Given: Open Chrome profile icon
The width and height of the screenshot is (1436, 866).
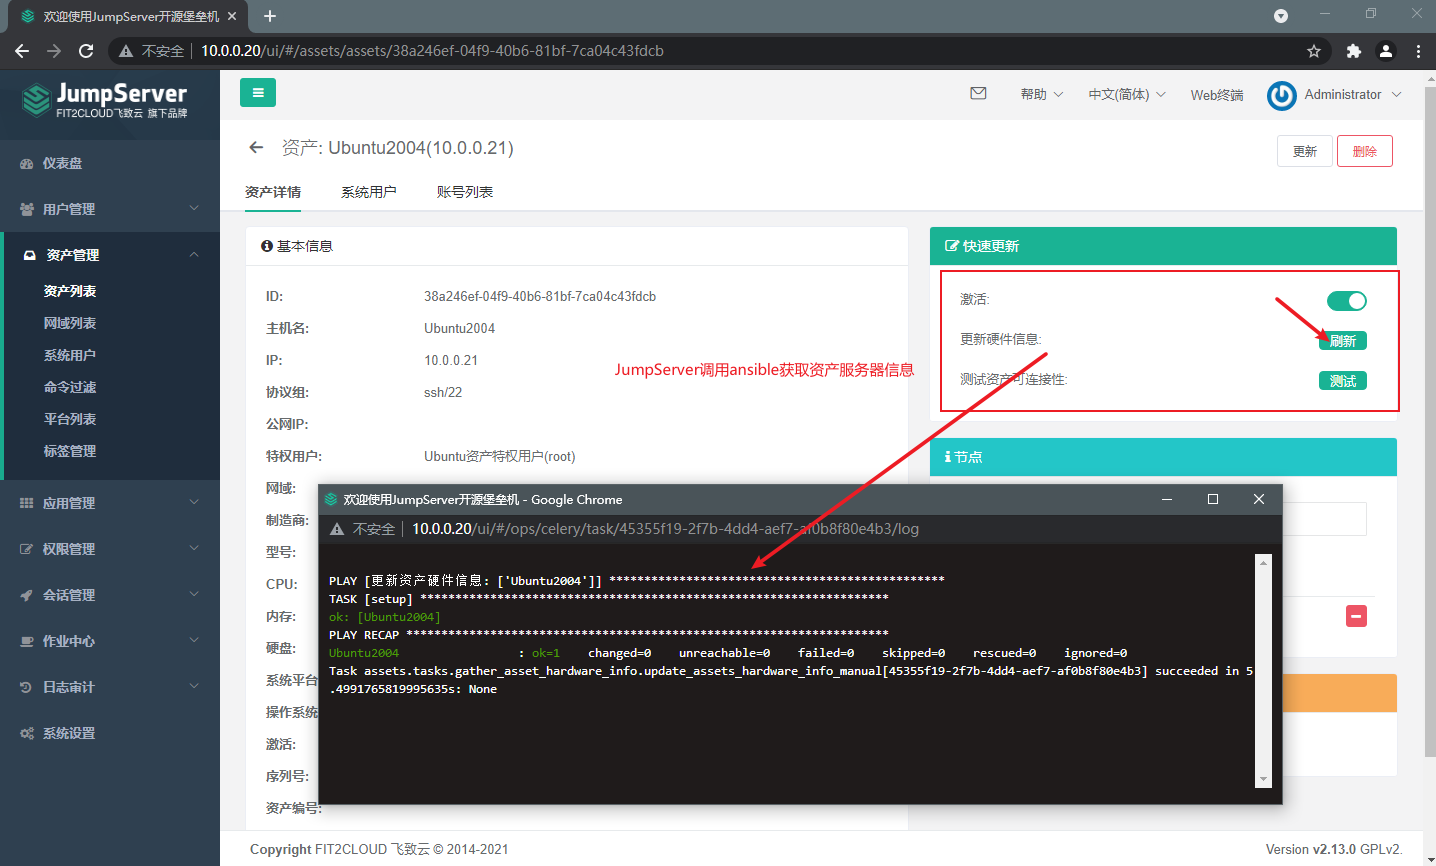Looking at the screenshot, I should point(1386,51).
